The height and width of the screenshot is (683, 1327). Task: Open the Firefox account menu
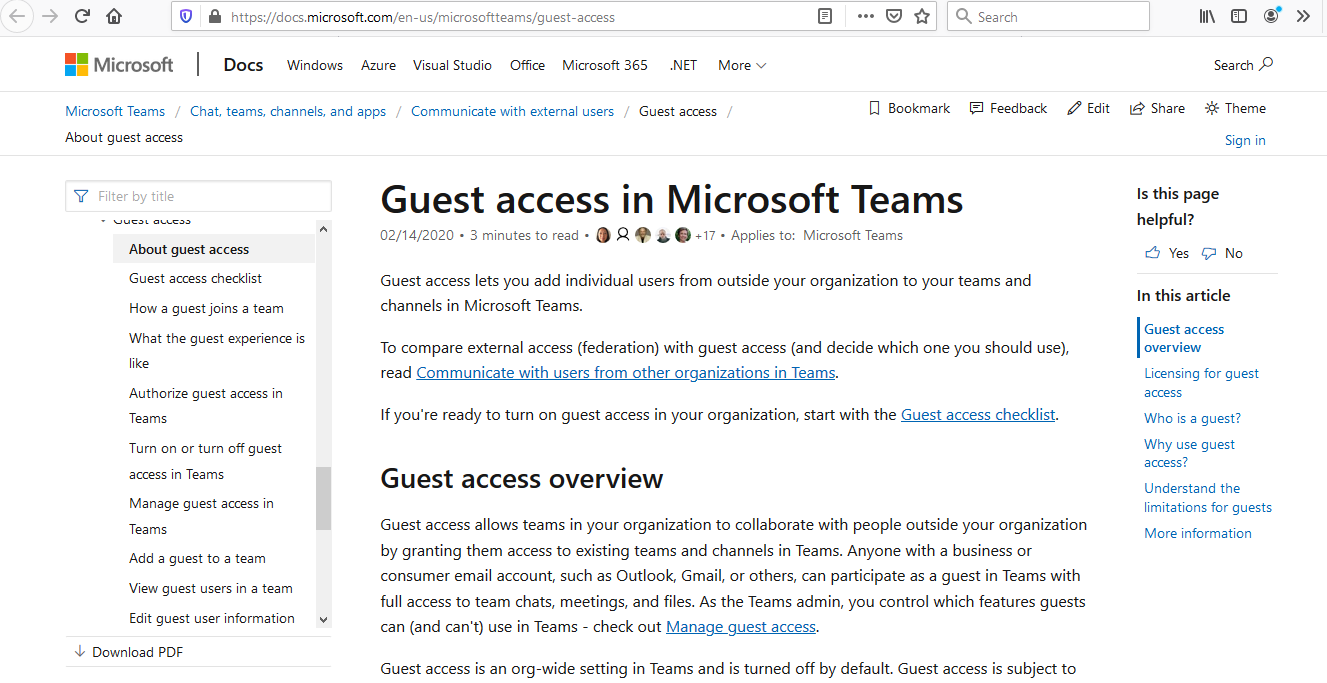click(x=1271, y=16)
